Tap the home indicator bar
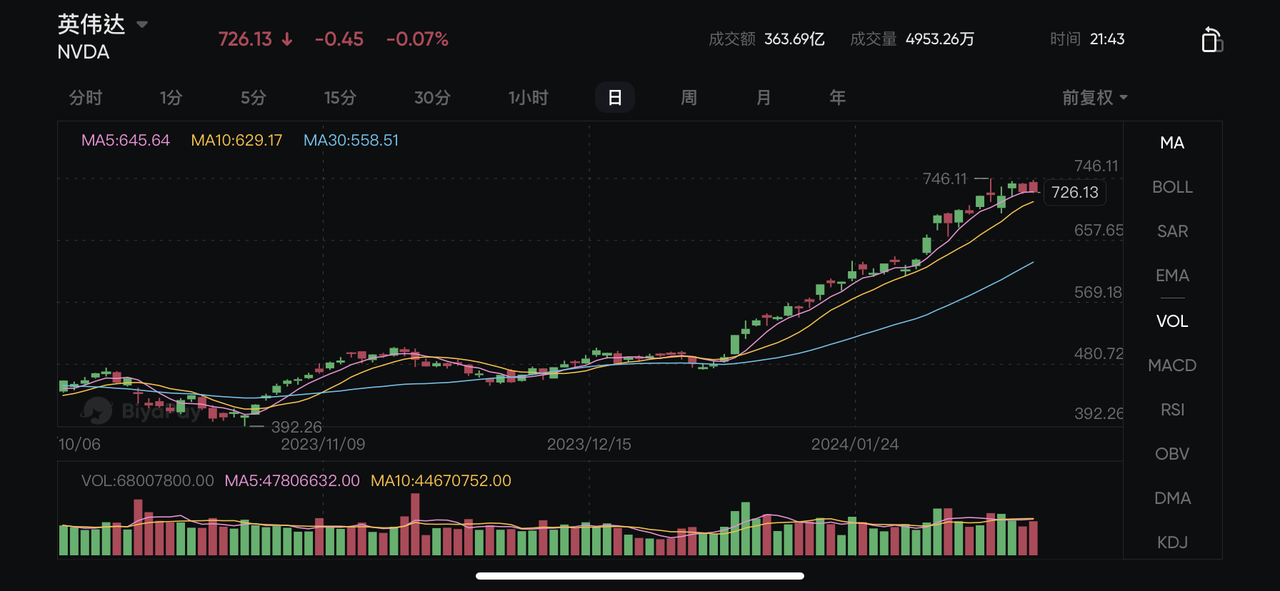The image size is (1280, 591). click(640, 576)
